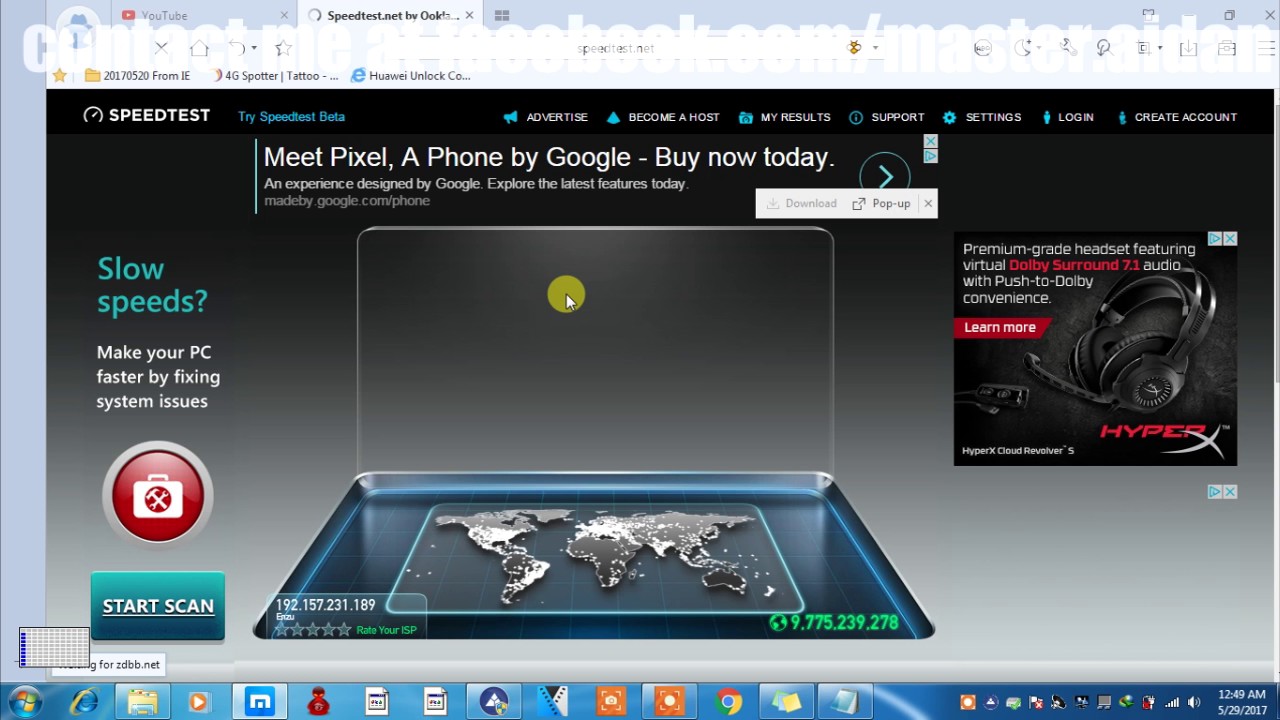Close the lower right ad with X

coord(1230,492)
